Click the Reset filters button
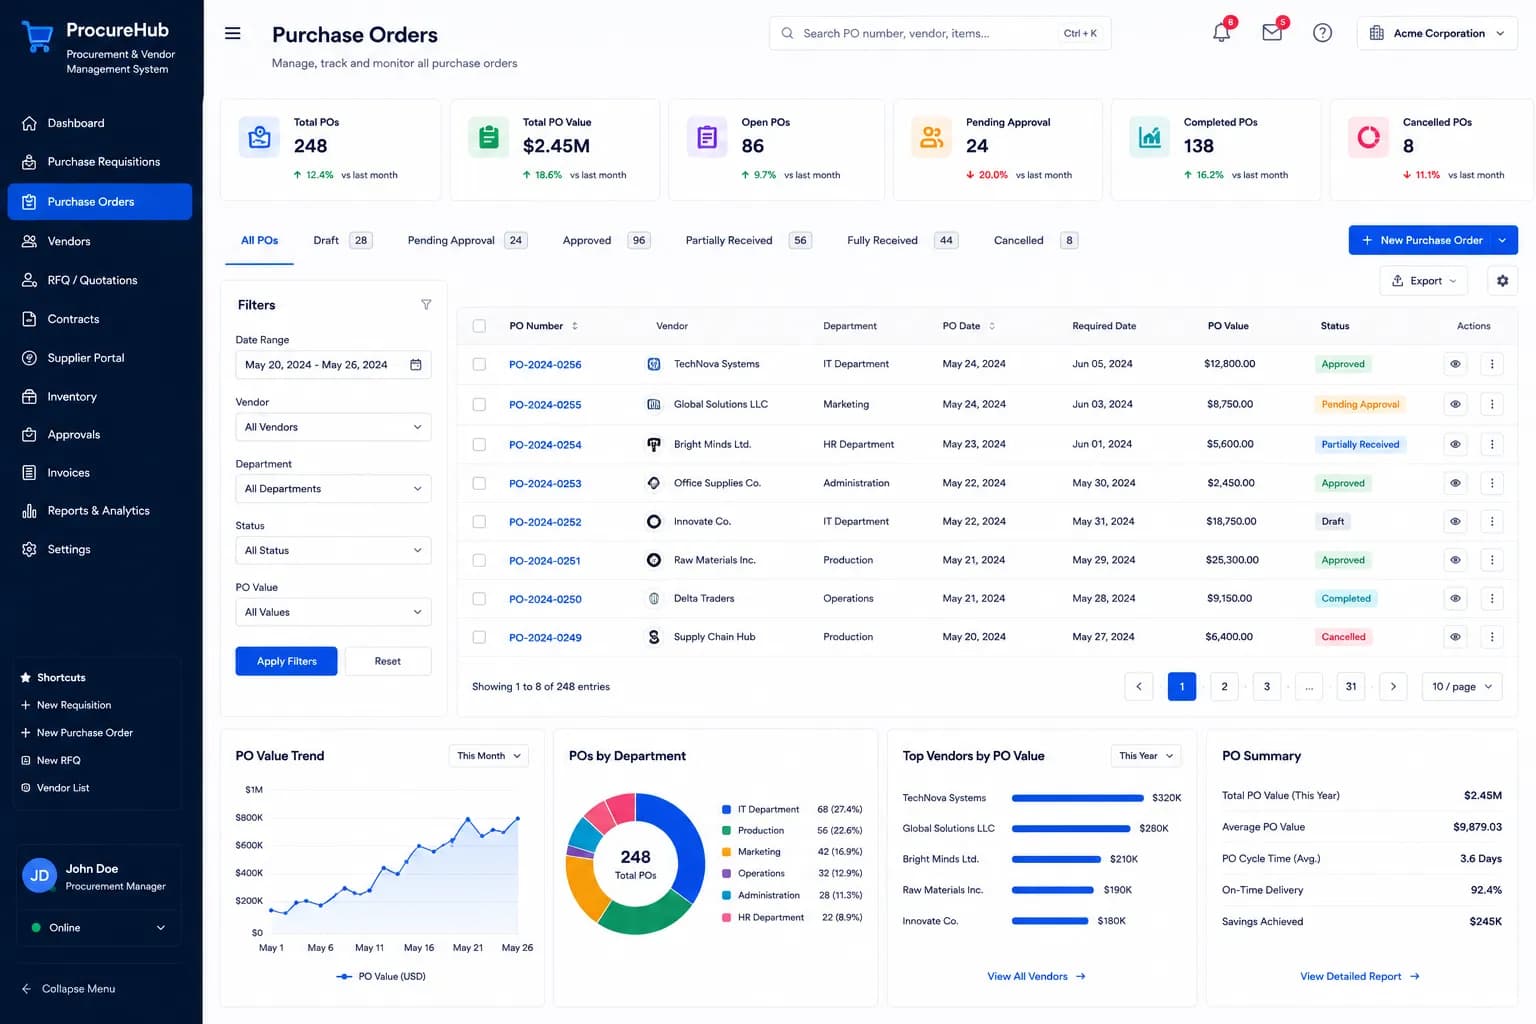The height and width of the screenshot is (1024, 1536). pos(388,661)
